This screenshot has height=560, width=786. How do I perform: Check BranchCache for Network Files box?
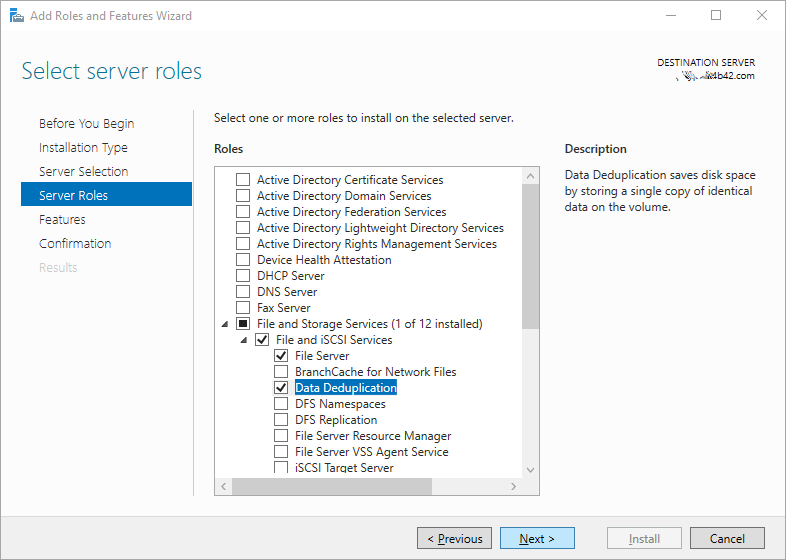pos(281,372)
